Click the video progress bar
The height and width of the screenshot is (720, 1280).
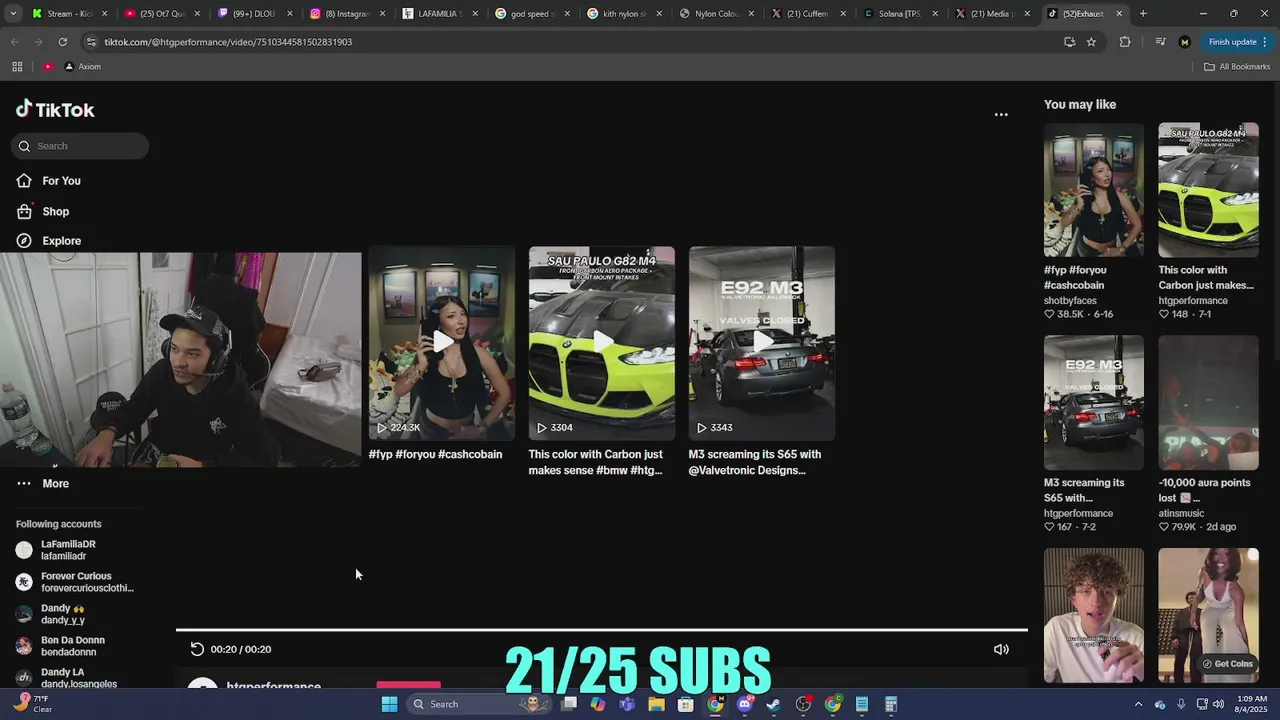602,630
